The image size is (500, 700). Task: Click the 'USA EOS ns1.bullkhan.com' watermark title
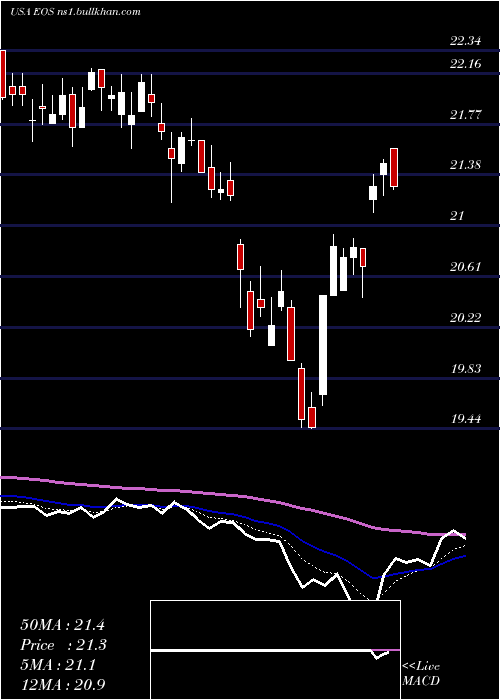point(75,12)
